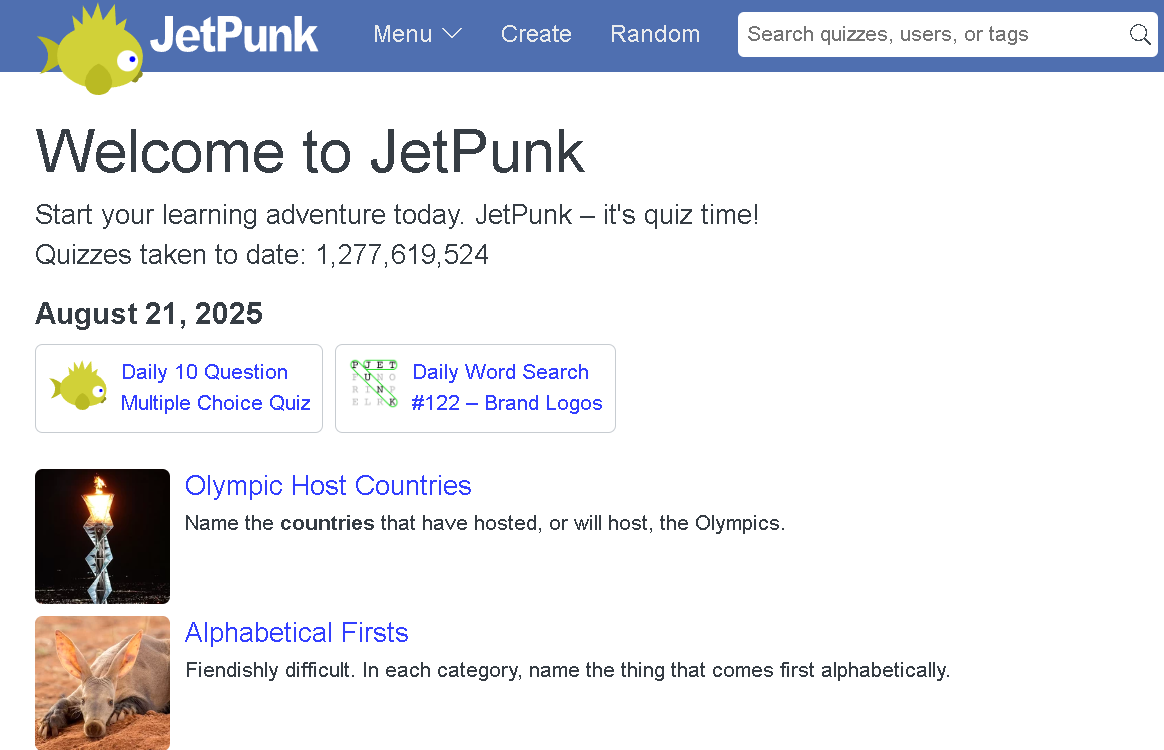
Task: Click the Olympic torch thumbnail
Action: [102, 536]
